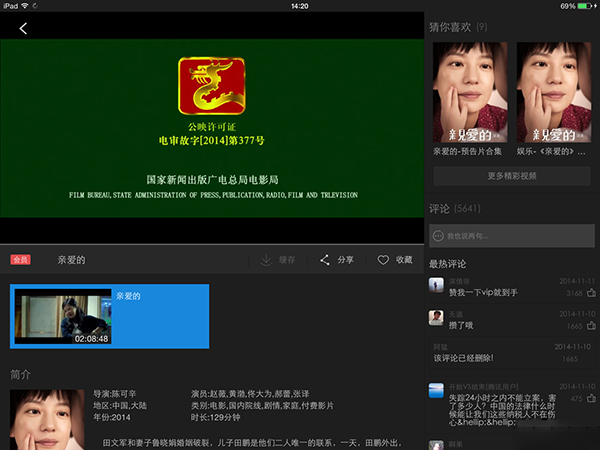Screen dimensions: 600x450
Task: Click the '更多精彩视频' button
Action: 511,176
